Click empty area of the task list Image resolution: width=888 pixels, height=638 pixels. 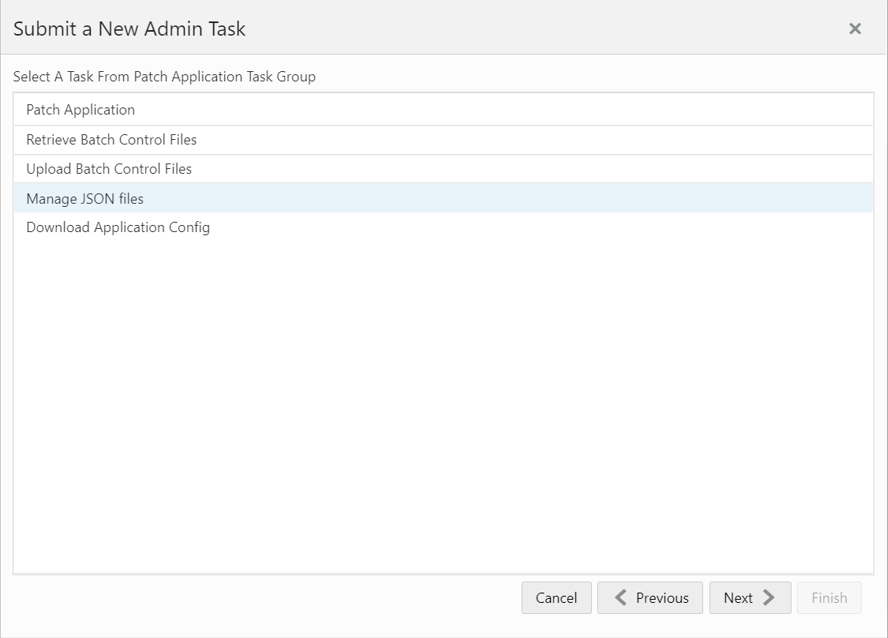coord(443,408)
